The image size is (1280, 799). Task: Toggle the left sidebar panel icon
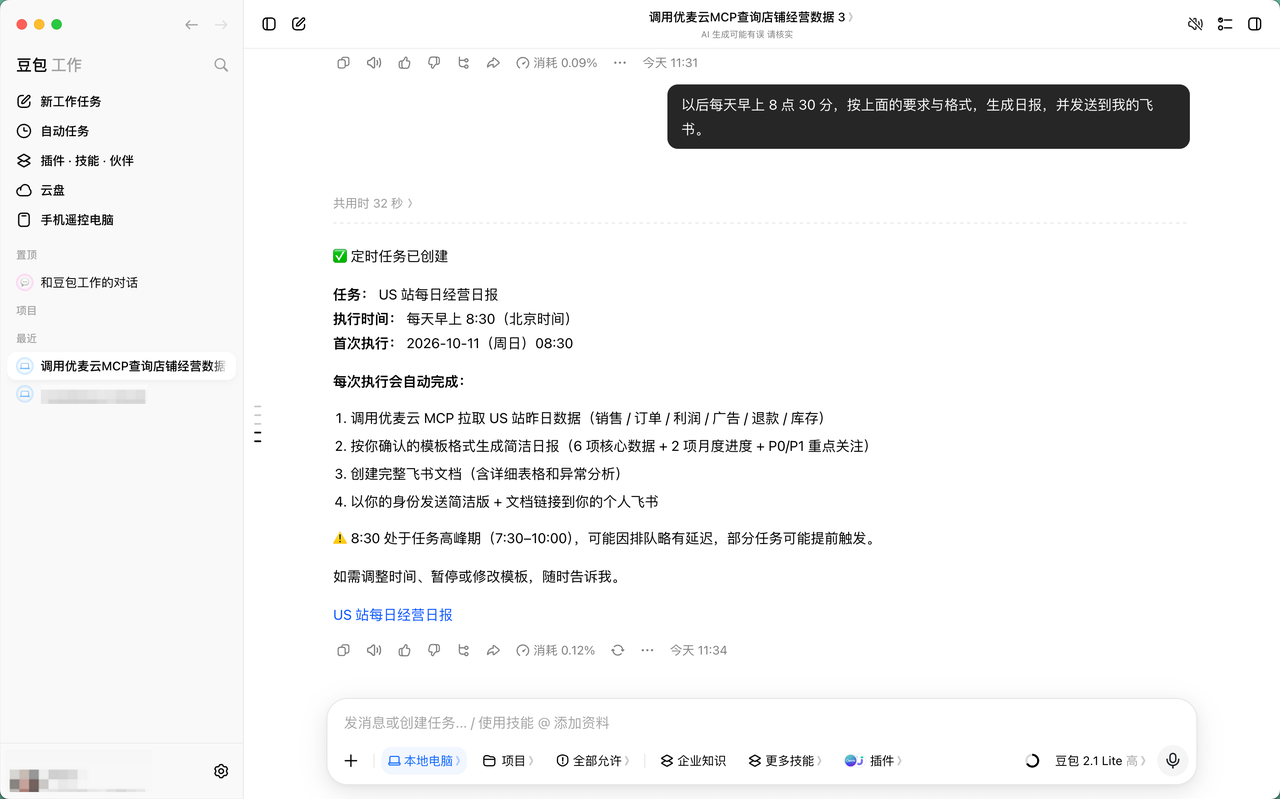point(269,24)
